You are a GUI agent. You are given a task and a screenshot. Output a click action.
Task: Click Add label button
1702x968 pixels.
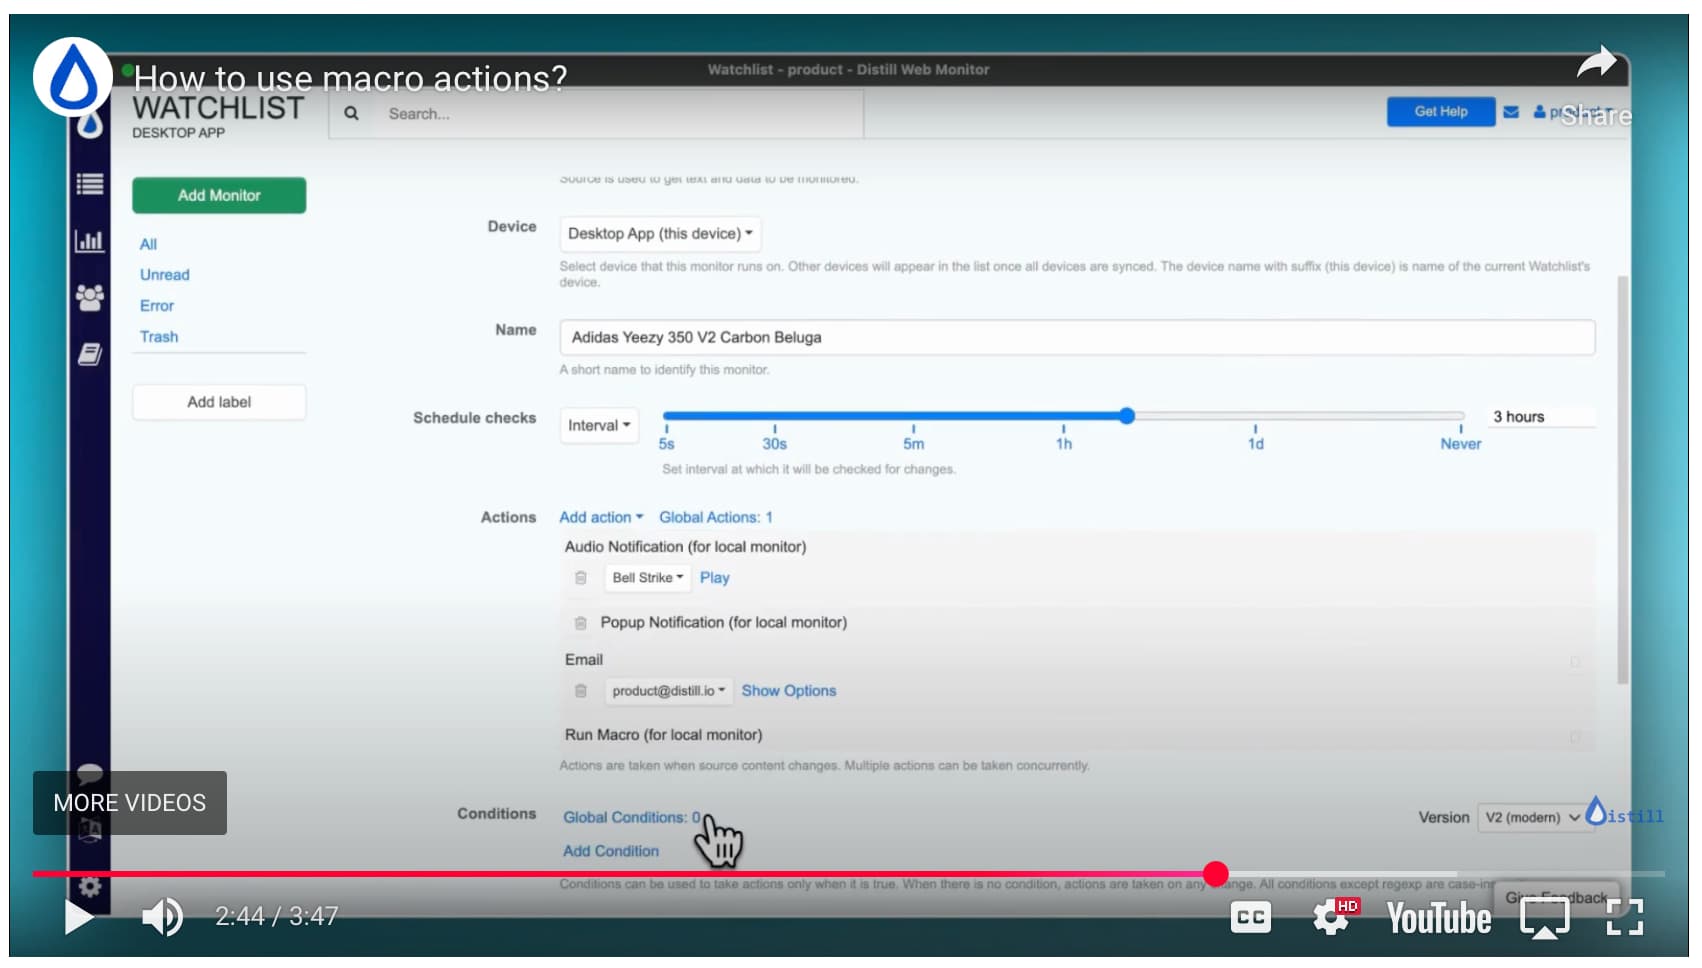(x=219, y=402)
